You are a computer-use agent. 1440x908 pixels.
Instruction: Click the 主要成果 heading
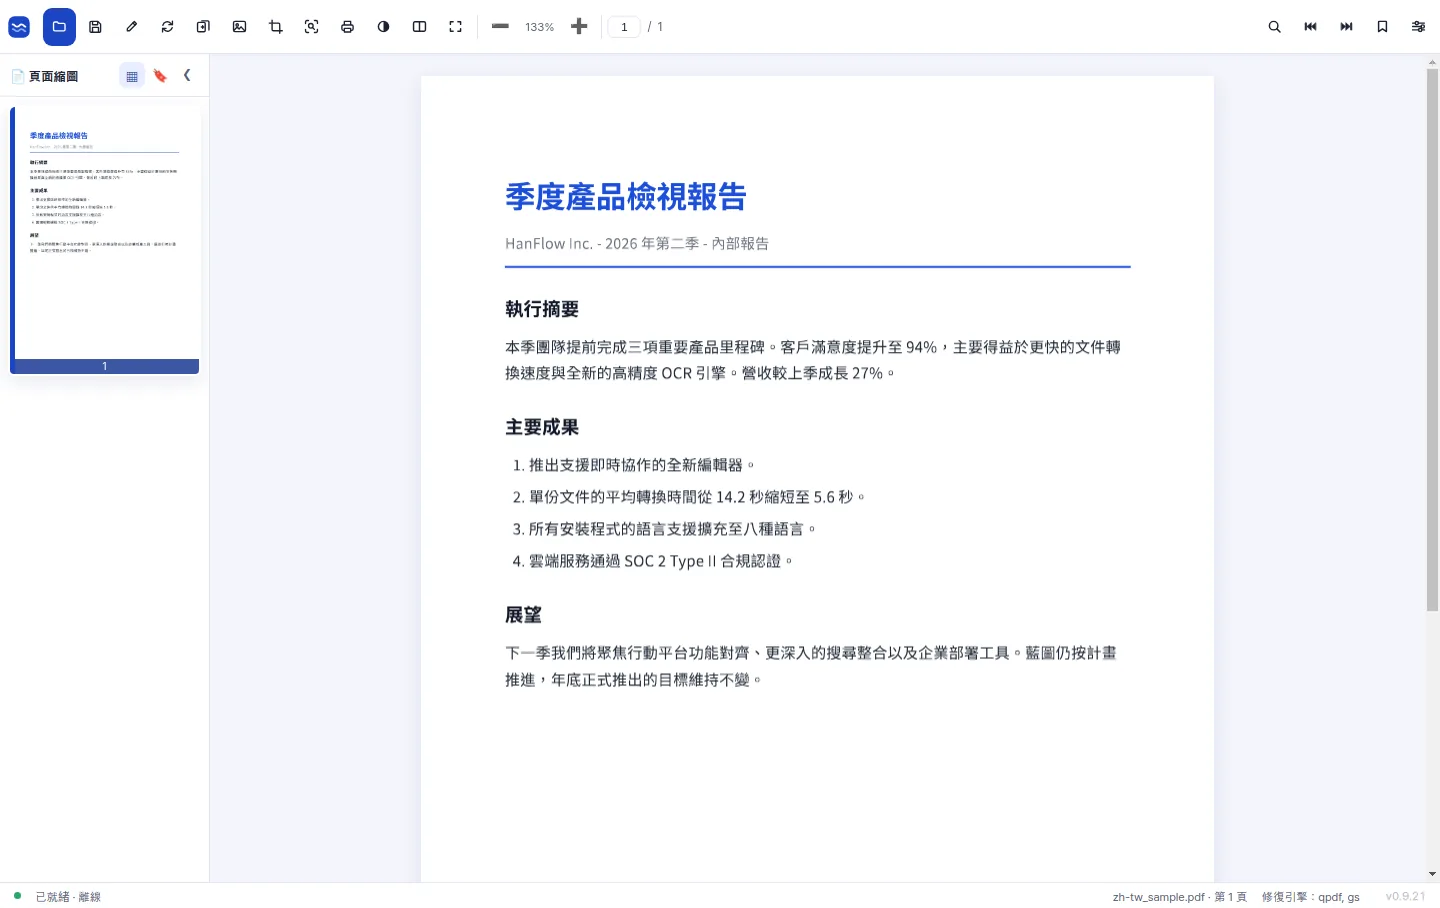pyautogui.click(x=542, y=427)
